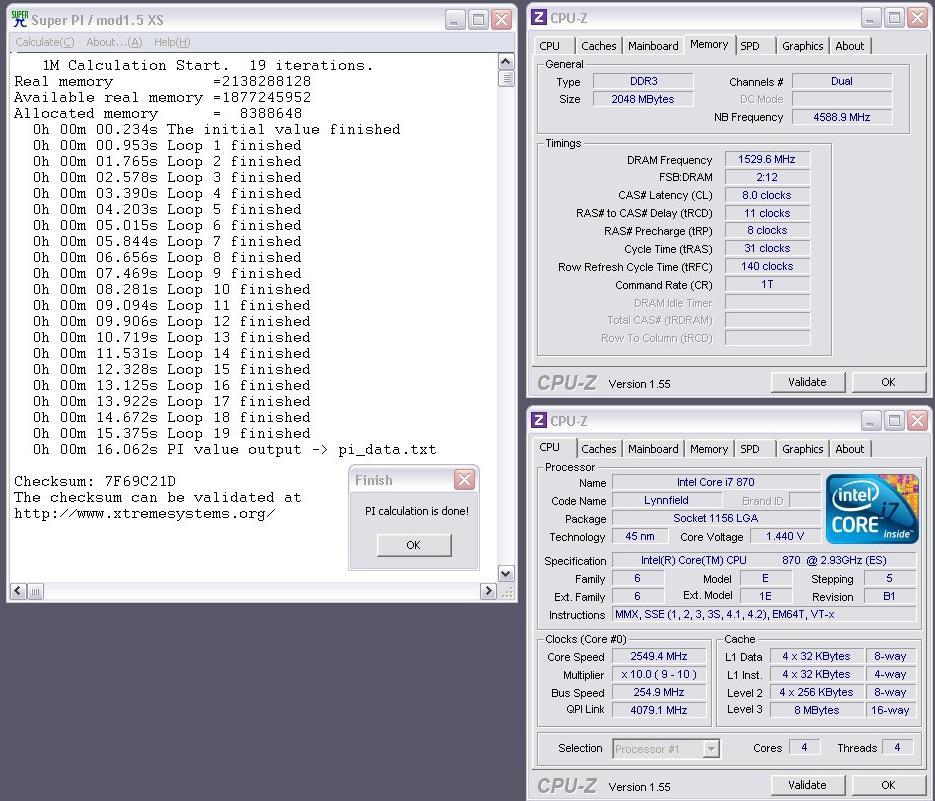Image resolution: width=935 pixels, height=801 pixels.
Task: Click Super PI vertical scrollbar up arrow
Action: [506, 62]
